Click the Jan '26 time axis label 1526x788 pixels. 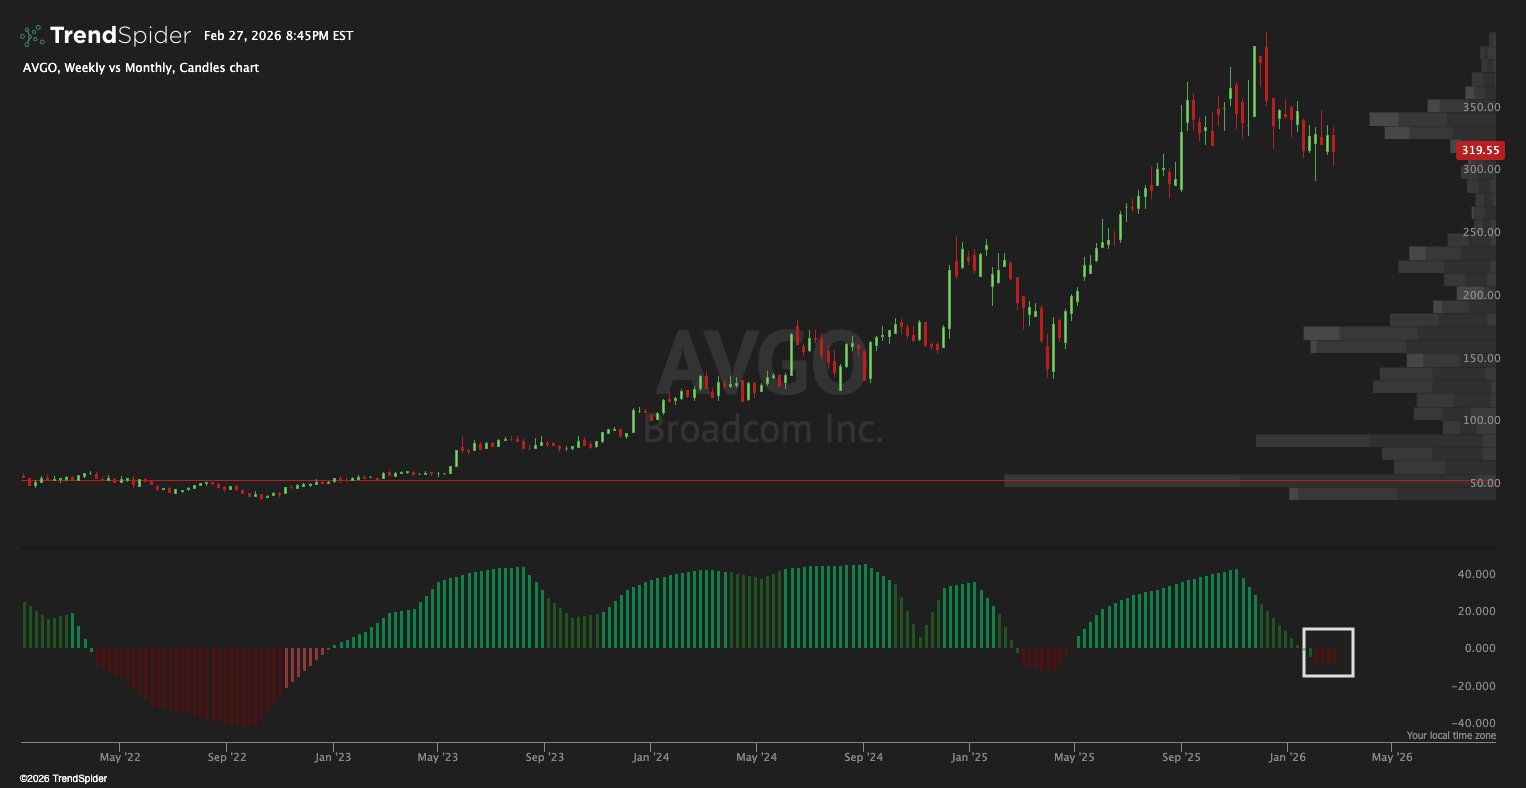[1286, 758]
